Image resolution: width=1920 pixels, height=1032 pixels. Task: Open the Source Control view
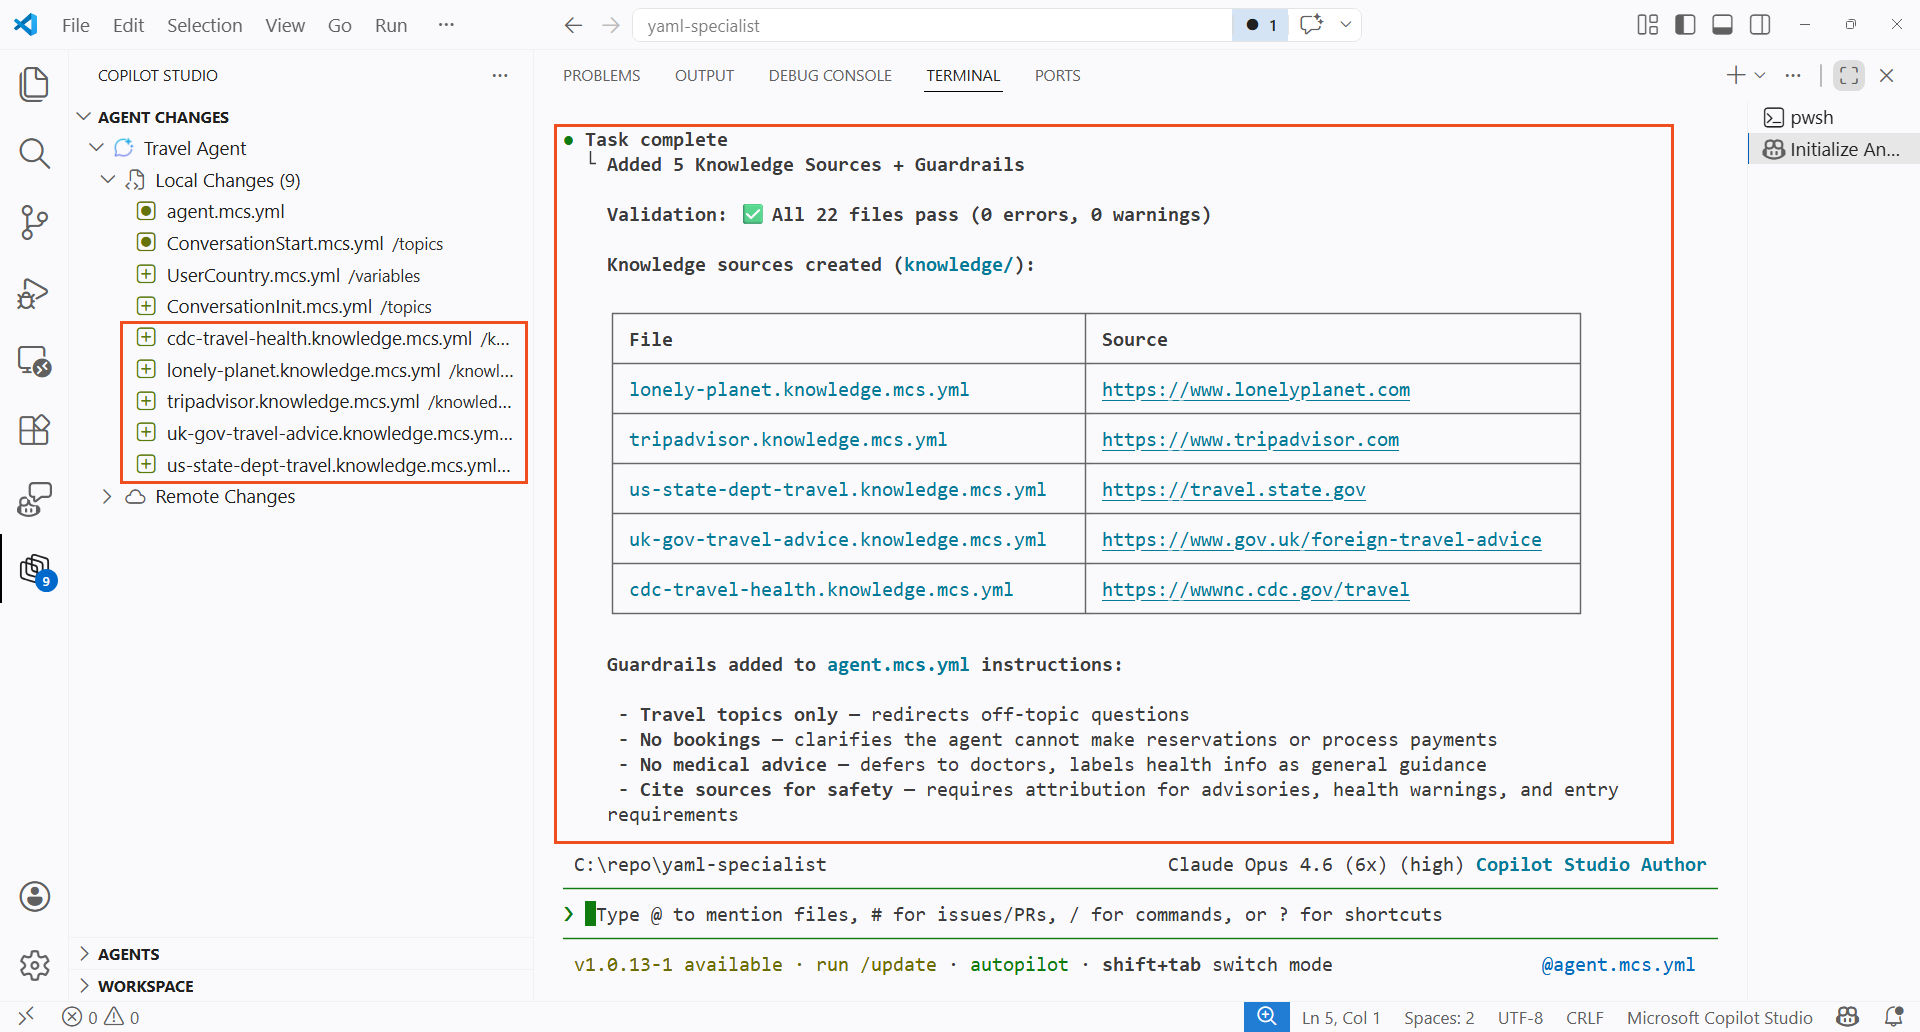coord(34,222)
